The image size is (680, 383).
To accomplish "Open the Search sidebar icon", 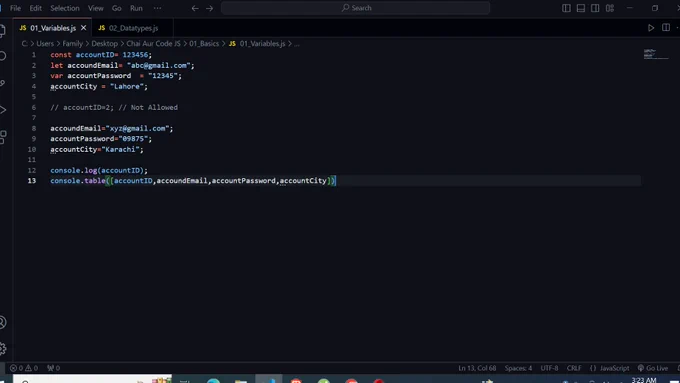I will 3,56.
